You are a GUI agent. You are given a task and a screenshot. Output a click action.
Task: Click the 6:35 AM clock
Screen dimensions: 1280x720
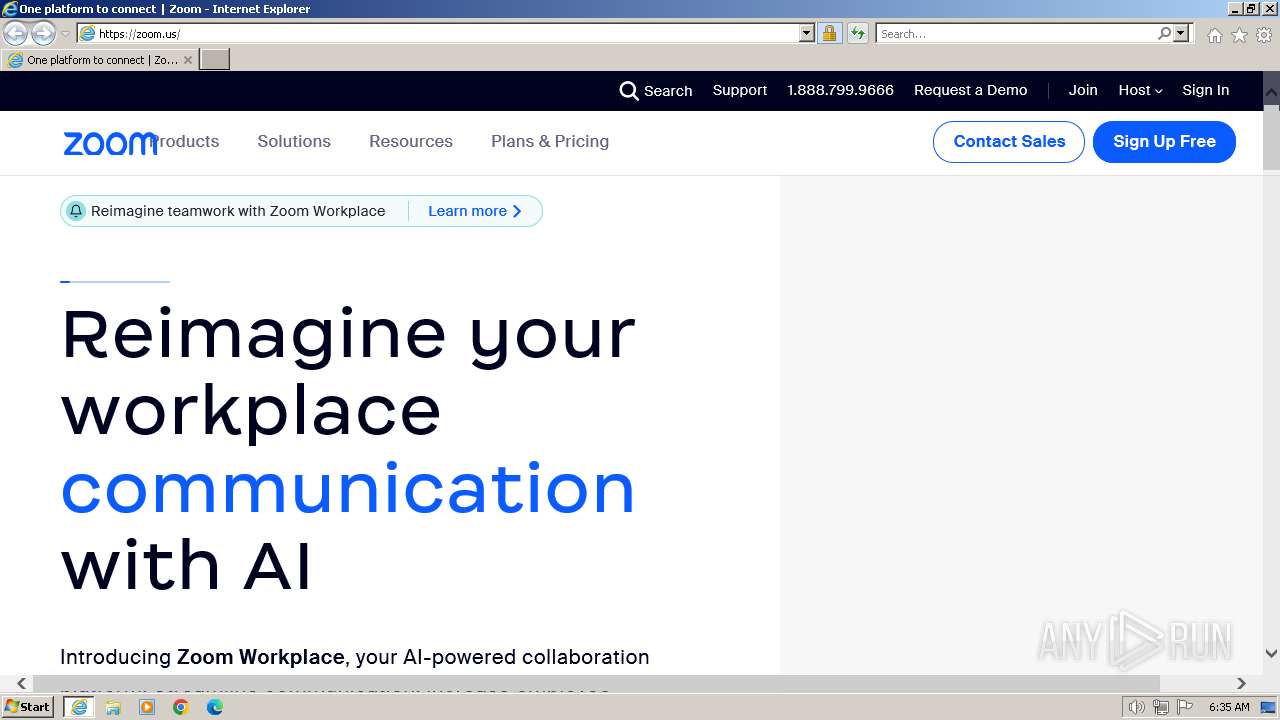pyautogui.click(x=1229, y=707)
